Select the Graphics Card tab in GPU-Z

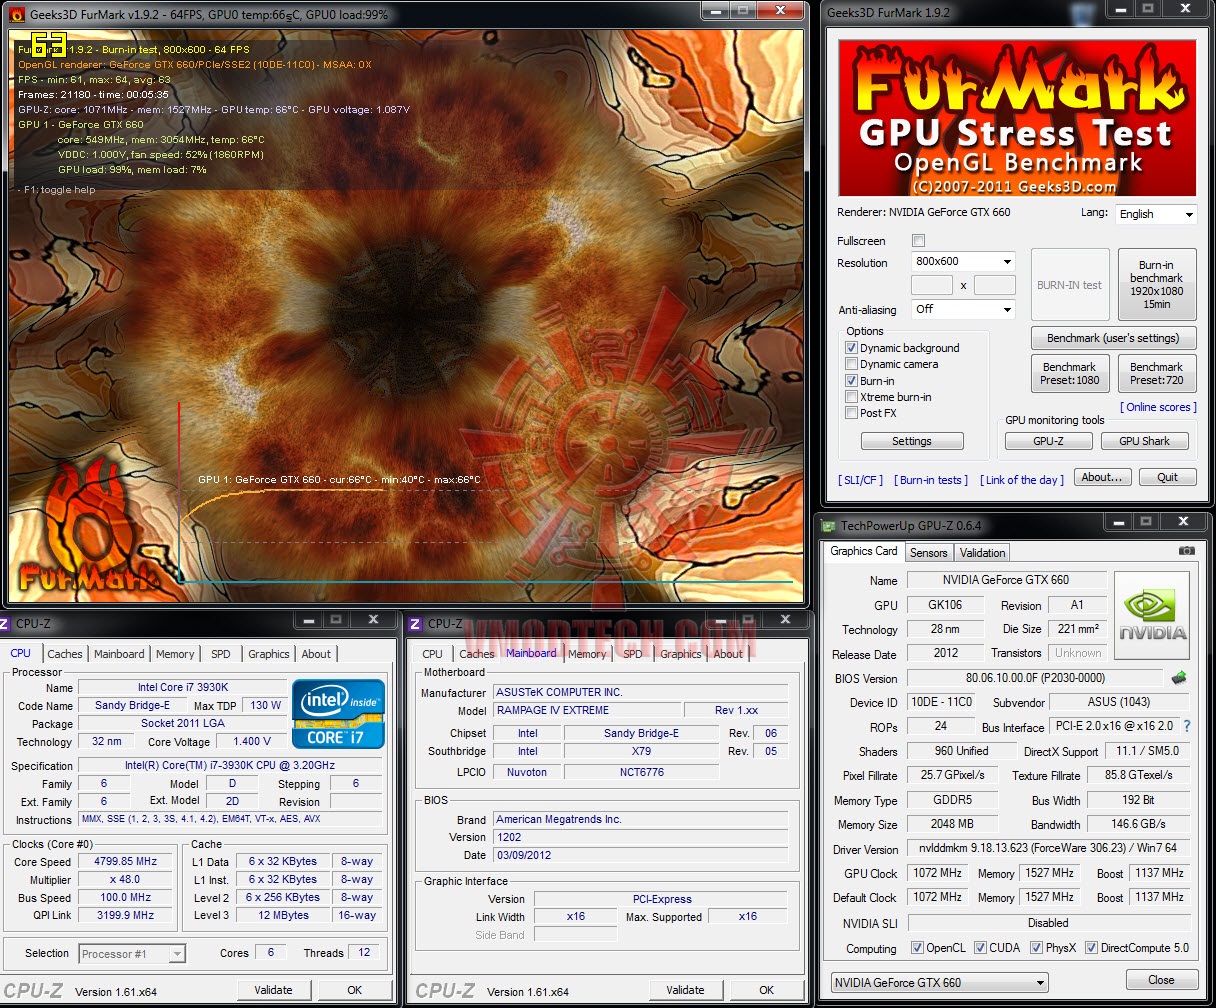[864, 551]
